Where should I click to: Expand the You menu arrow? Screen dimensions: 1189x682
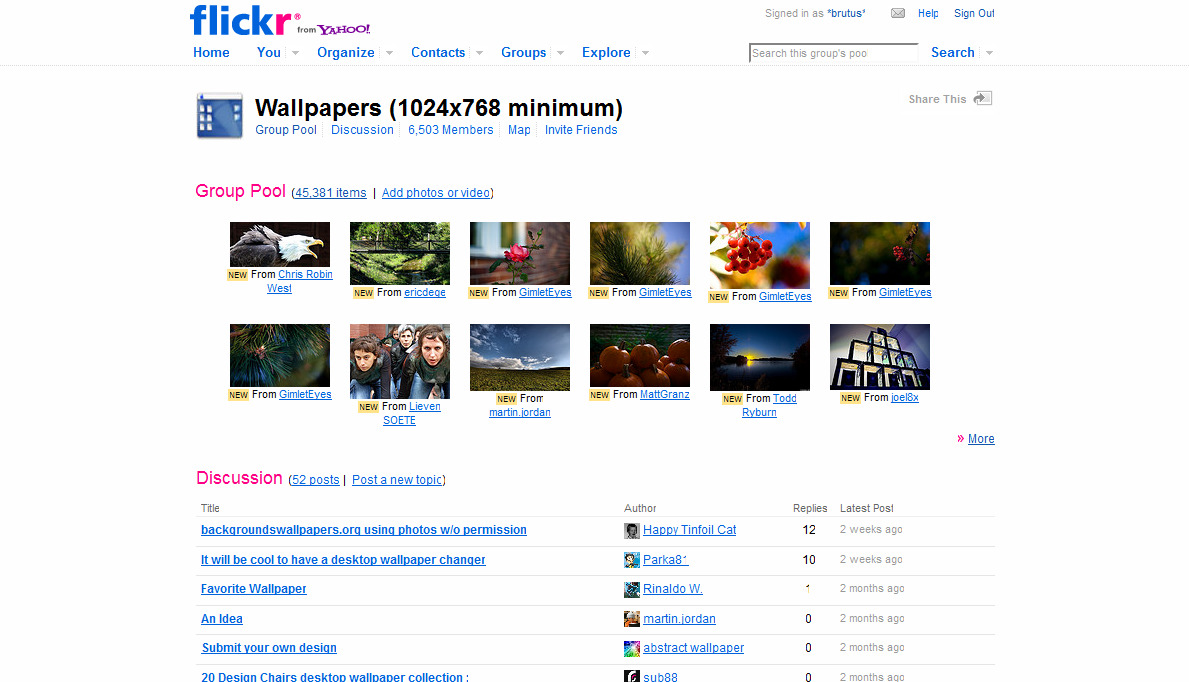pos(296,53)
